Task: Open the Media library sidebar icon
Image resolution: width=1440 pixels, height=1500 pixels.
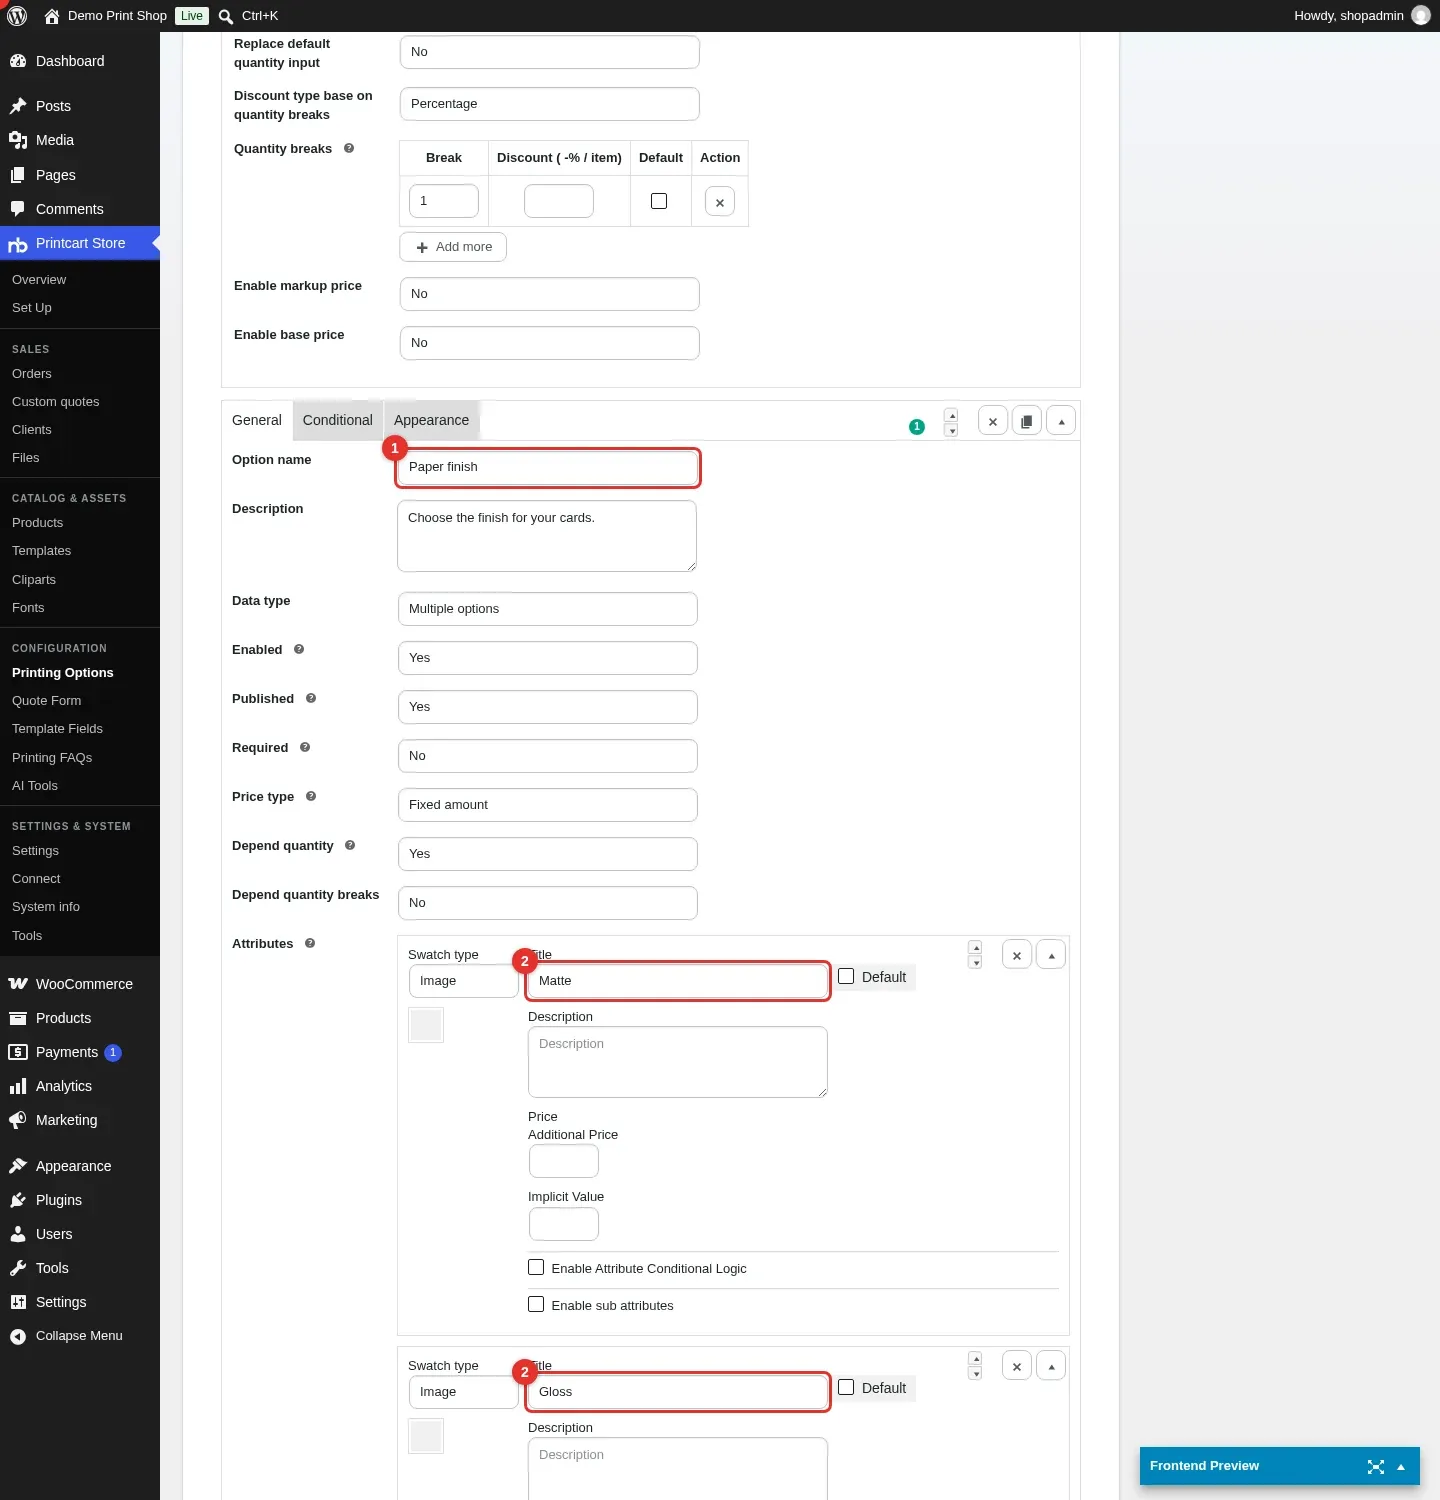Action: [x=18, y=141]
